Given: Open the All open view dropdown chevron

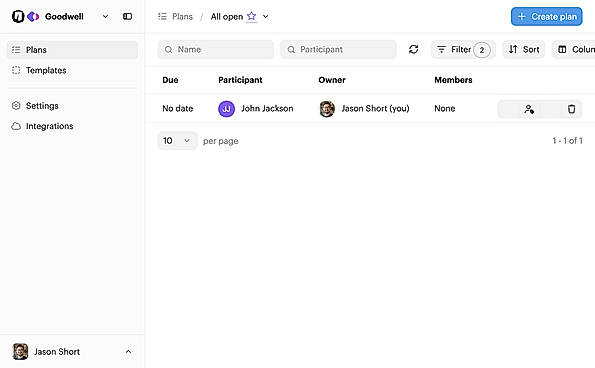Looking at the screenshot, I should pos(266,16).
